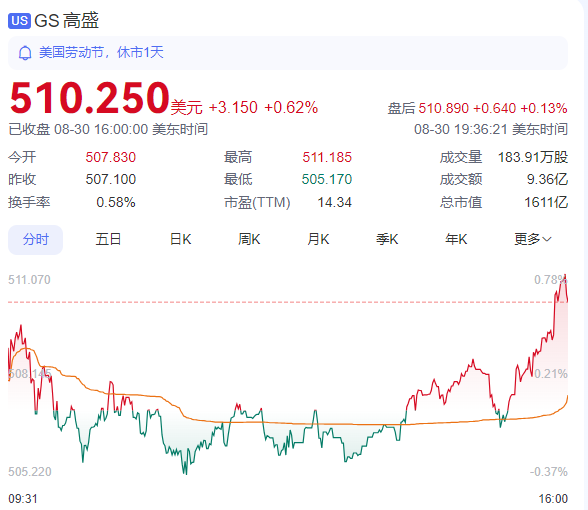Click the 成交额 value 9.36亿
This screenshot has width=588, height=510.
(x=547, y=179)
